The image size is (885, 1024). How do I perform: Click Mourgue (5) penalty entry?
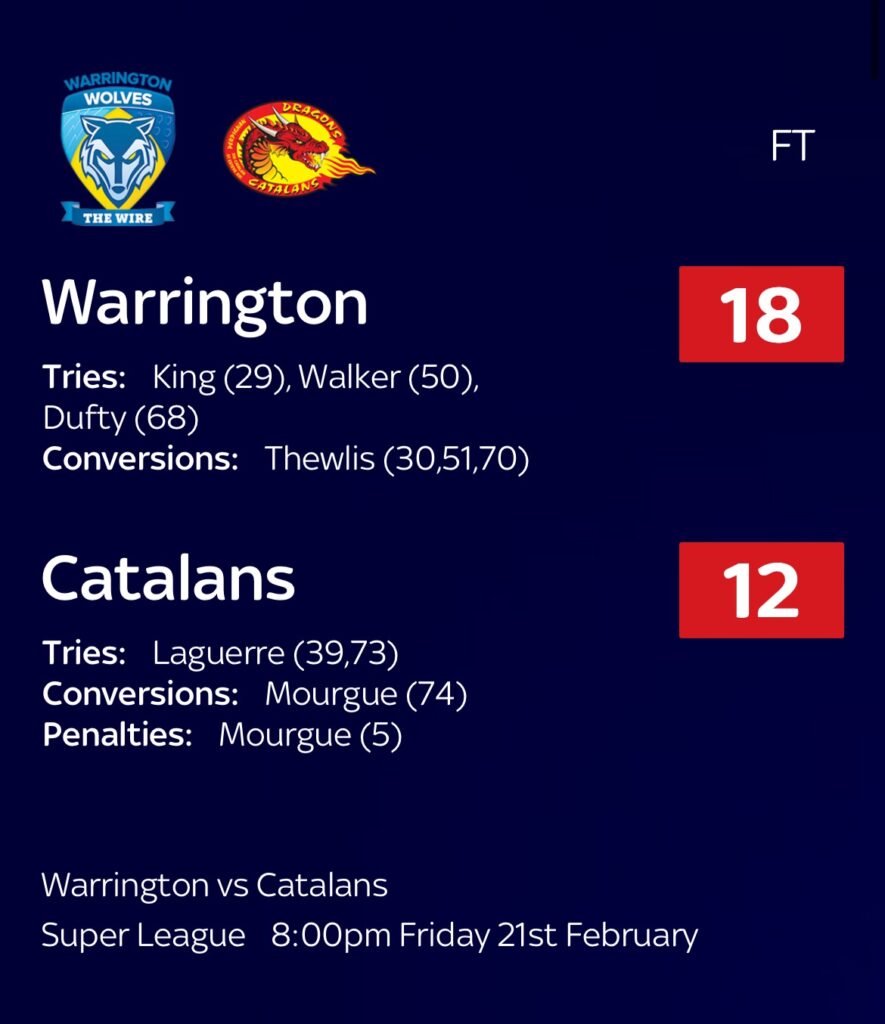pyautogui.click(x=310, y=735)
